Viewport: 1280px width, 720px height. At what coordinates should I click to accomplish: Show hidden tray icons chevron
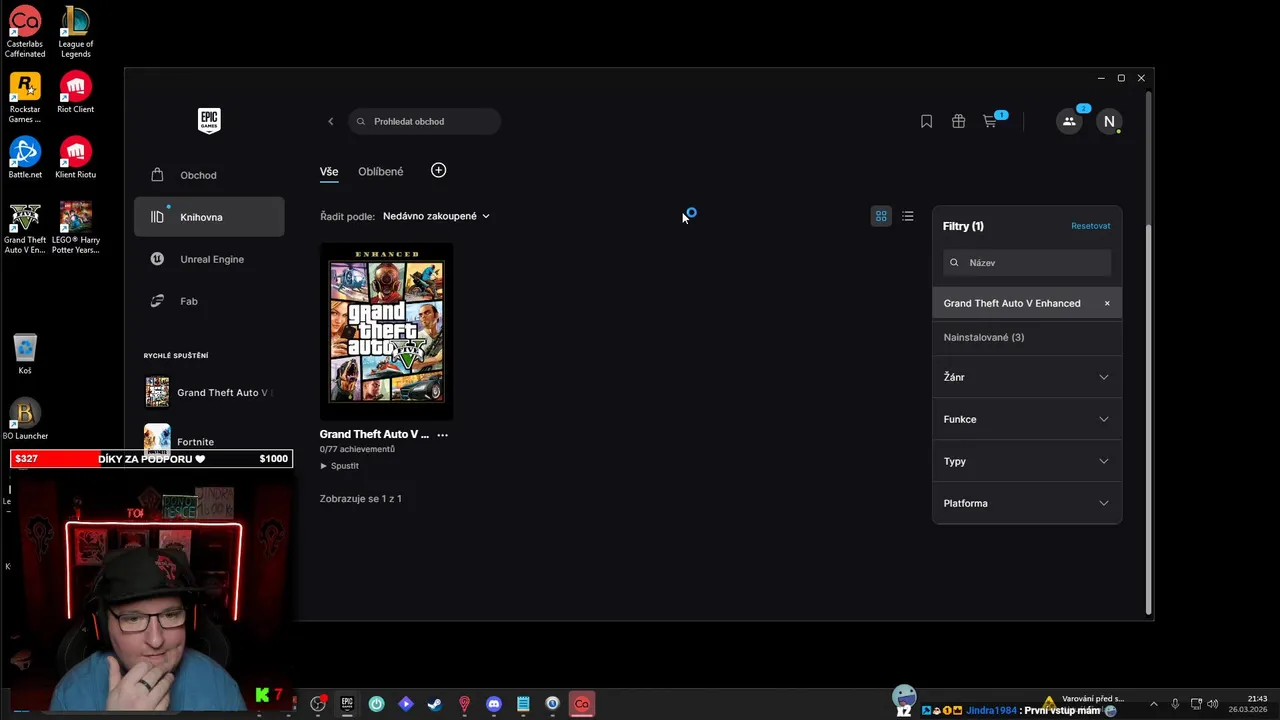[1153, 704]
